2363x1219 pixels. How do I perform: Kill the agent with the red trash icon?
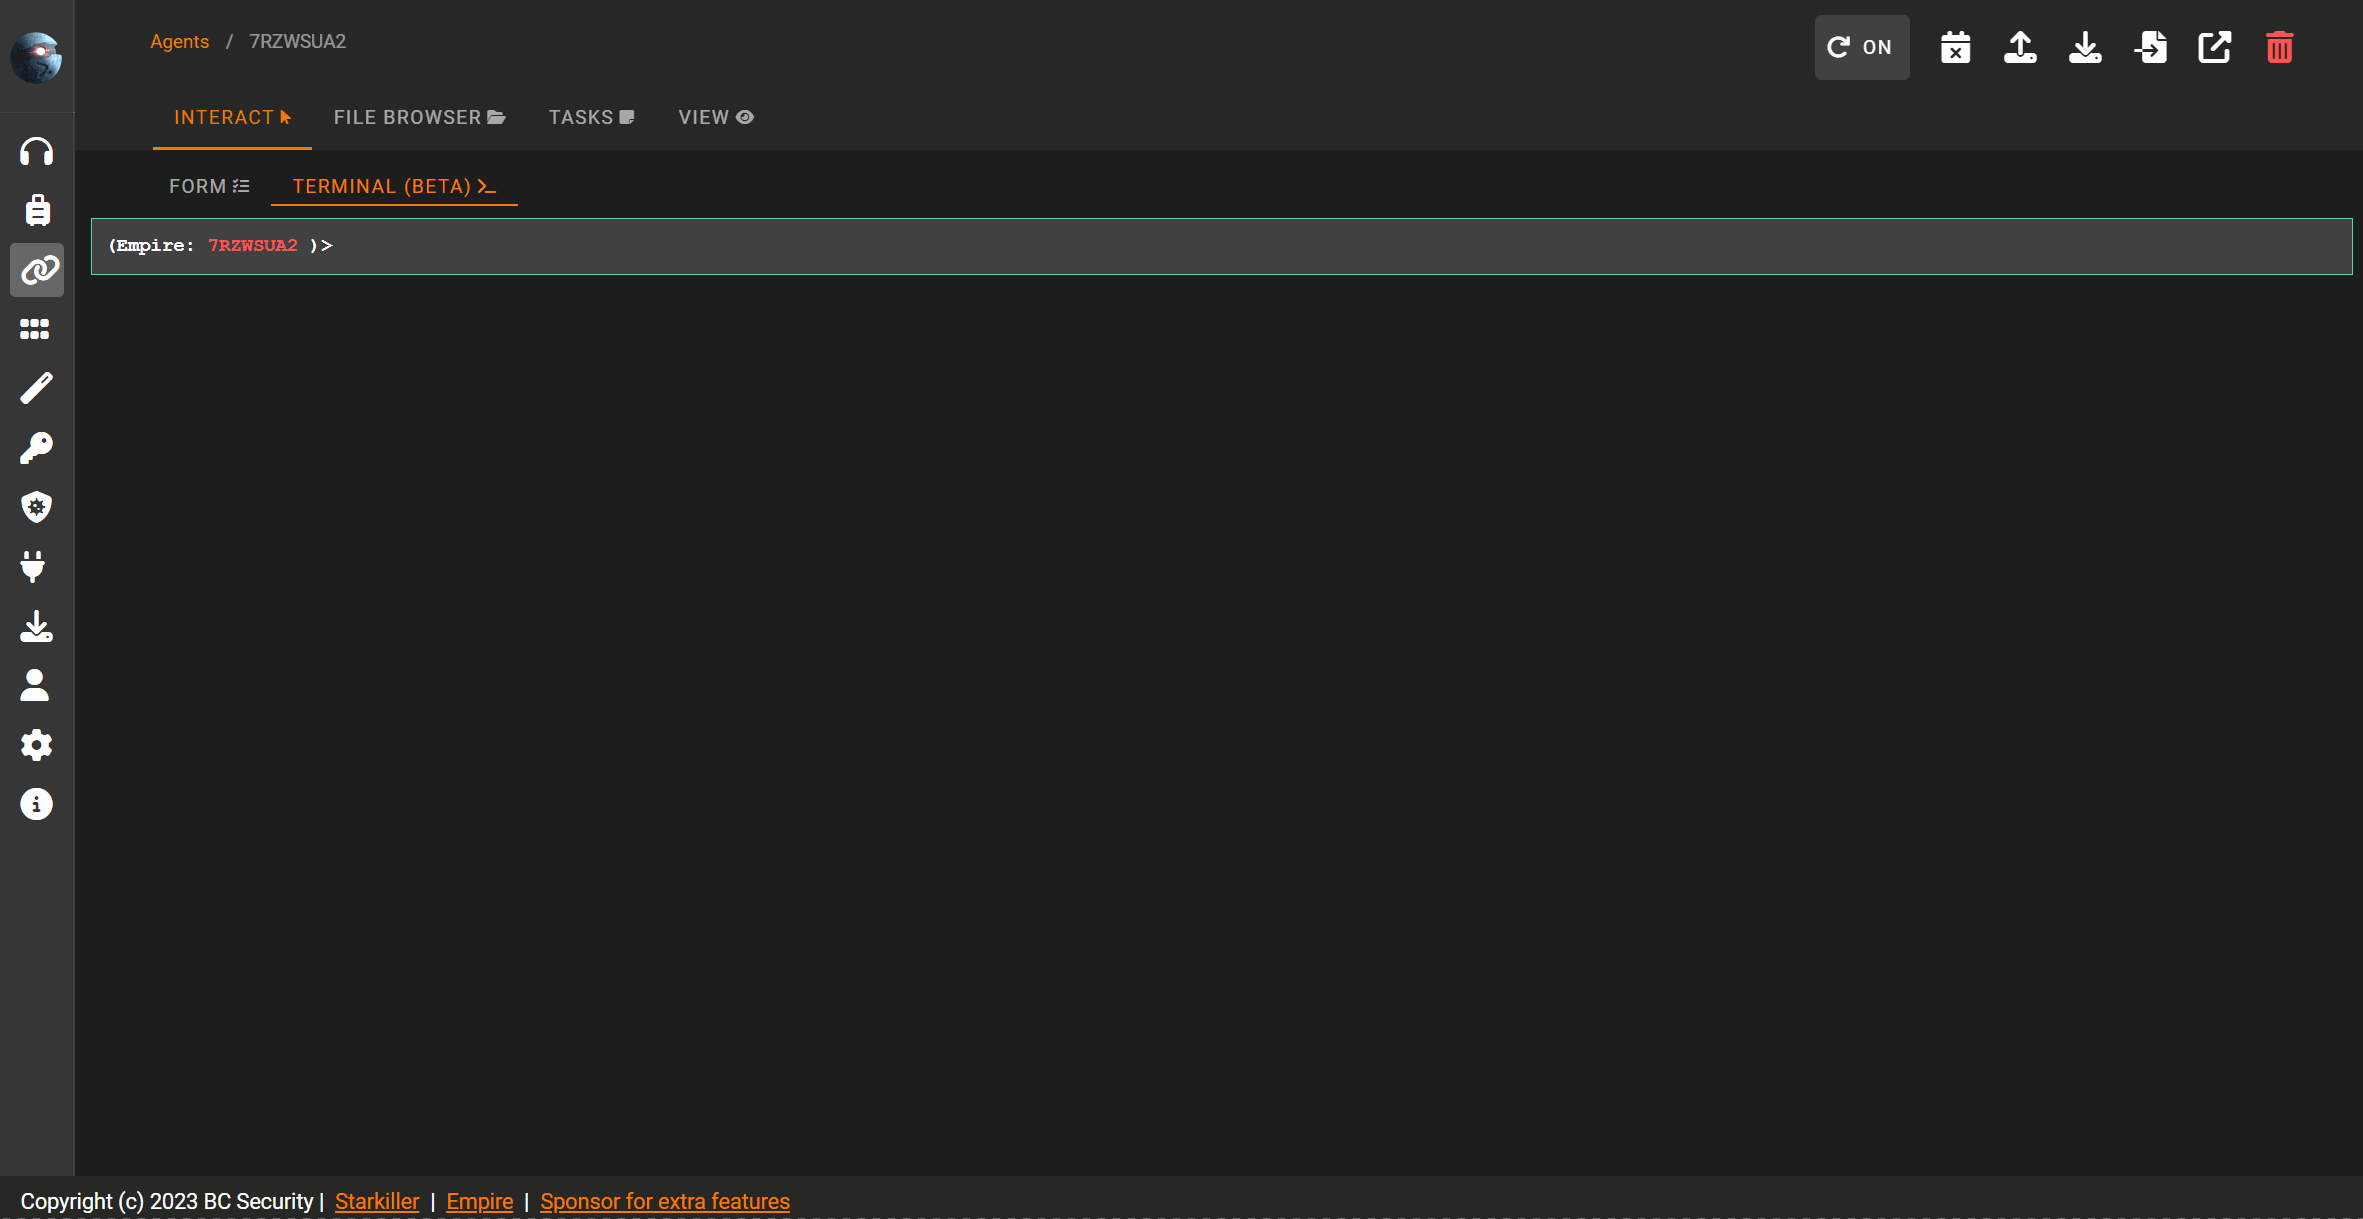(2279, 46)
